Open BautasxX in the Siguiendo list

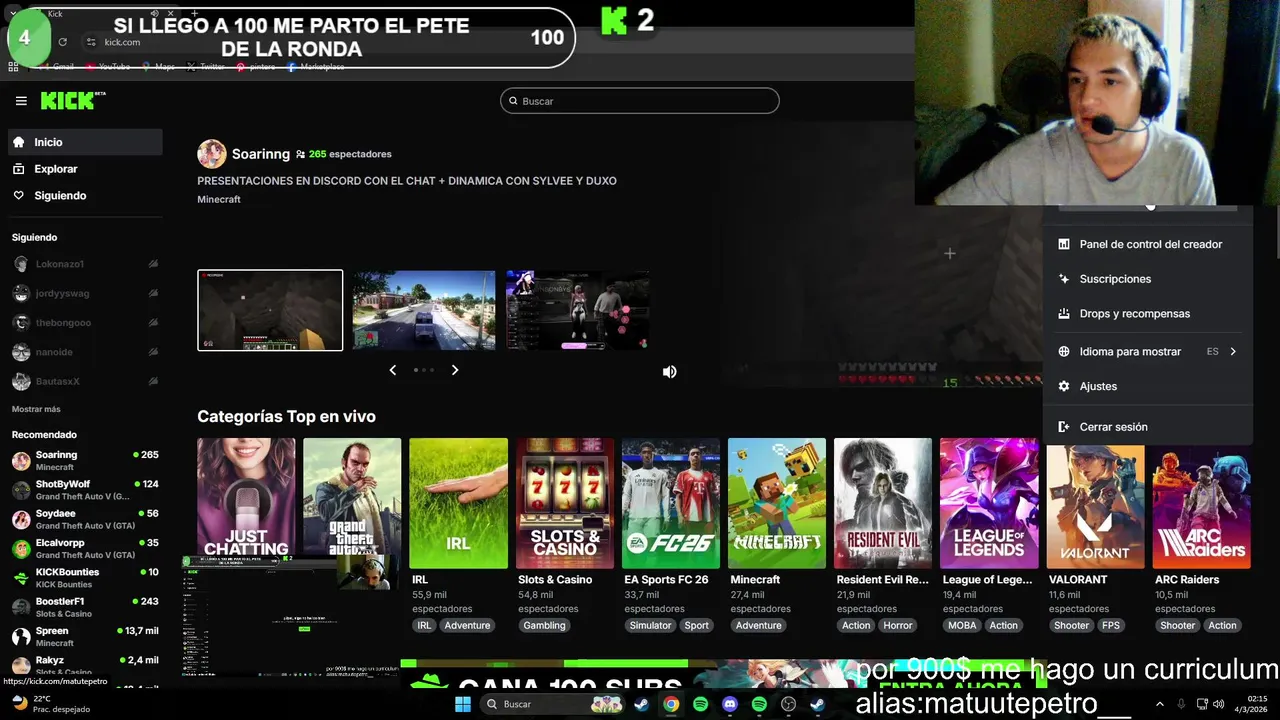[x=85, y=381]
